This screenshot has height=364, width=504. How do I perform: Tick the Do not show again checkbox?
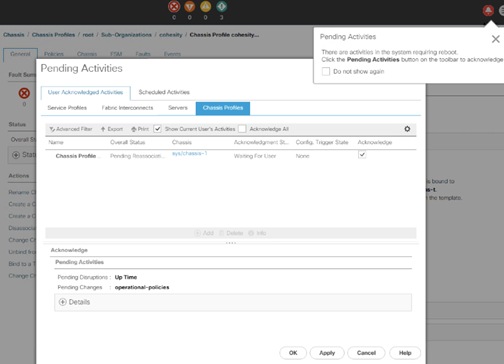pyautogui.click(x=326, y=71)
